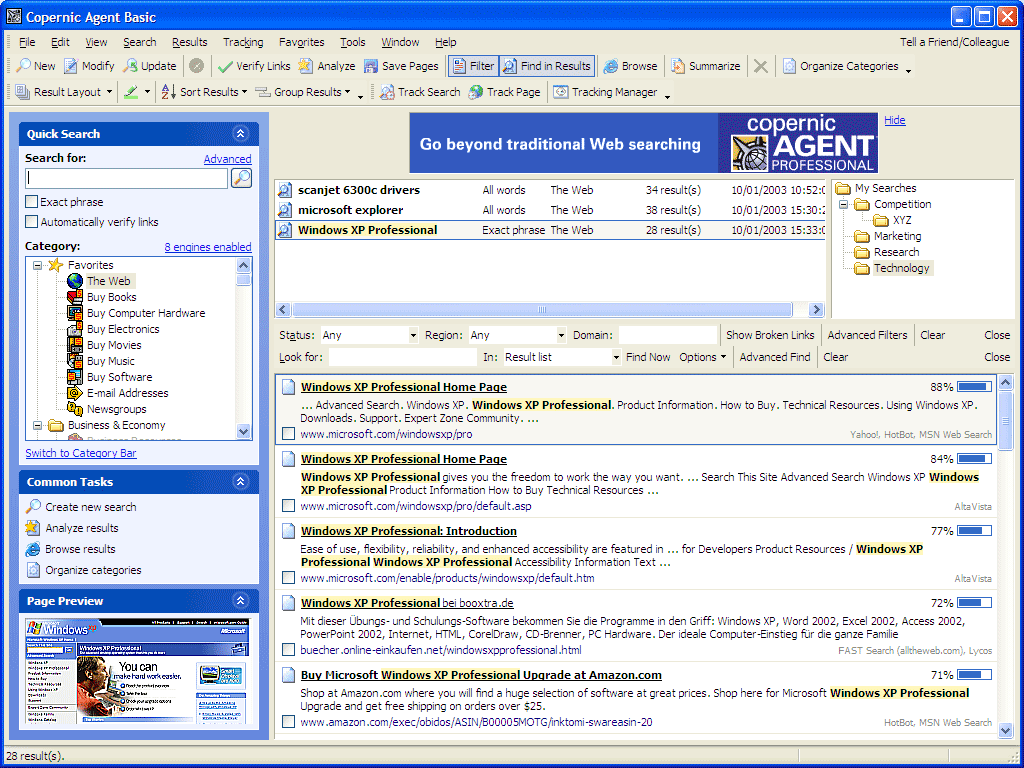Image resolution: width=1024 pixels, height=768 pixels.
Task: Click the 88% relevance bar
Action: pos(974,387)
